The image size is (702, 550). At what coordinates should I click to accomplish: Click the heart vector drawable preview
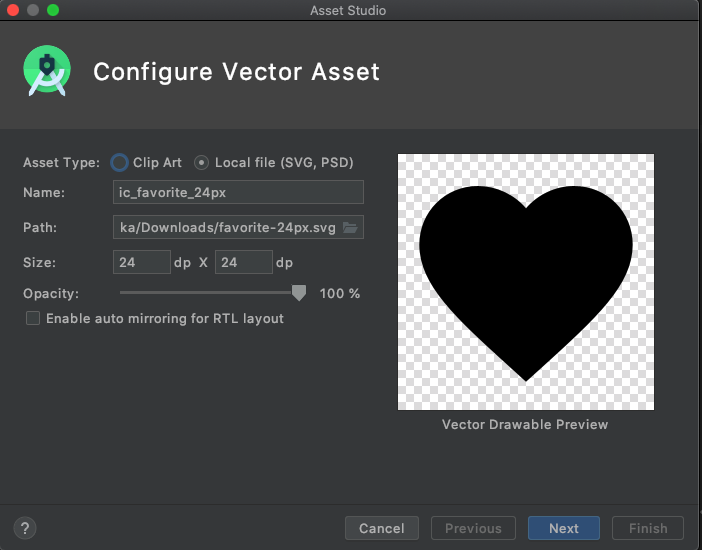[526, 282]
